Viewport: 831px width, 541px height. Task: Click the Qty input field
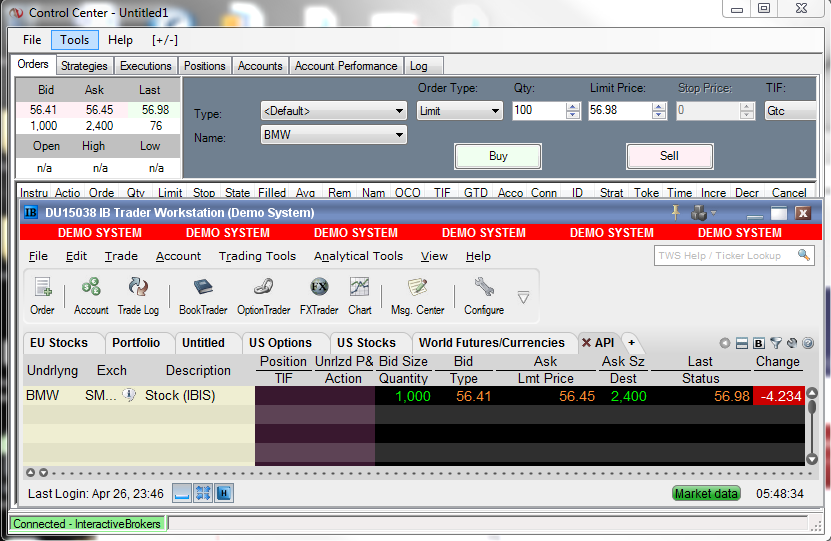(539, 110)
